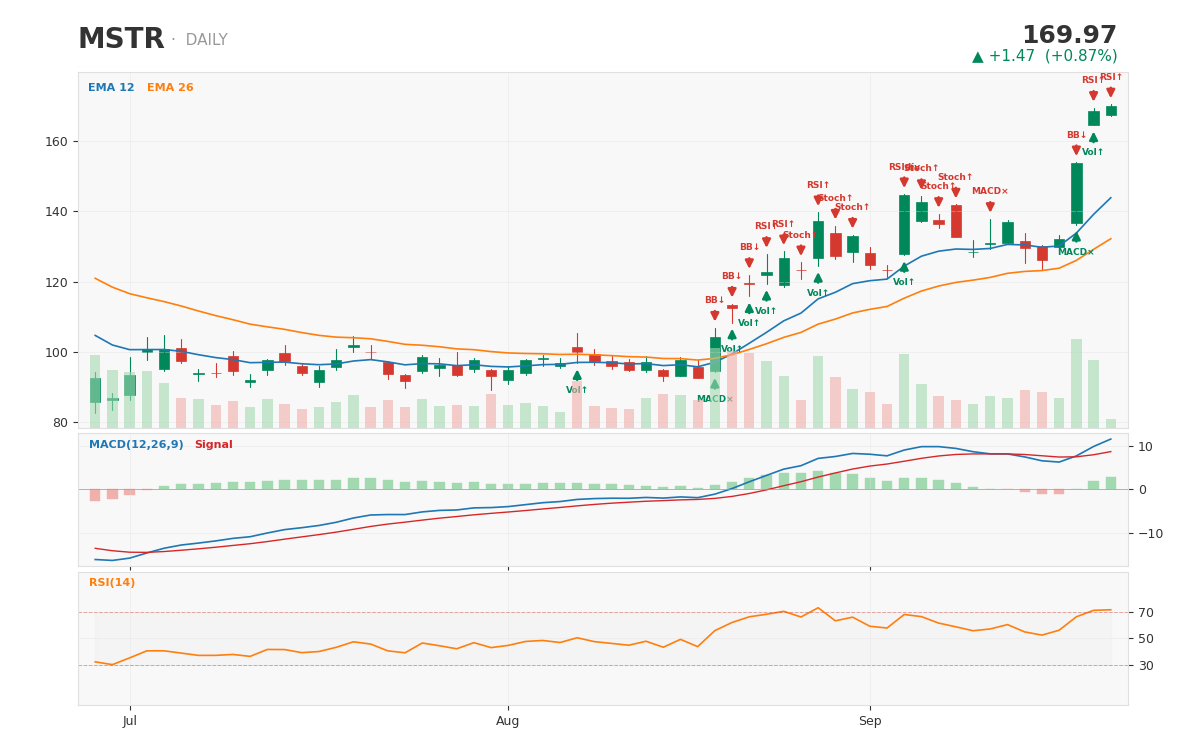Click the MSTR ticker title
1200x750 pixels.
pyautogui.click(x=121, y=40)
